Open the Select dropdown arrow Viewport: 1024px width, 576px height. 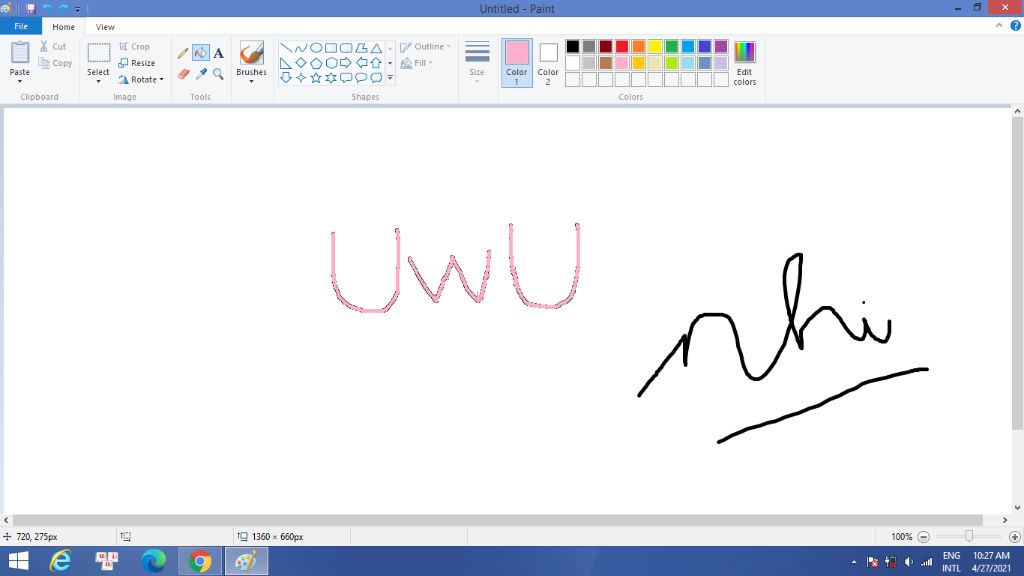(99, 81)
